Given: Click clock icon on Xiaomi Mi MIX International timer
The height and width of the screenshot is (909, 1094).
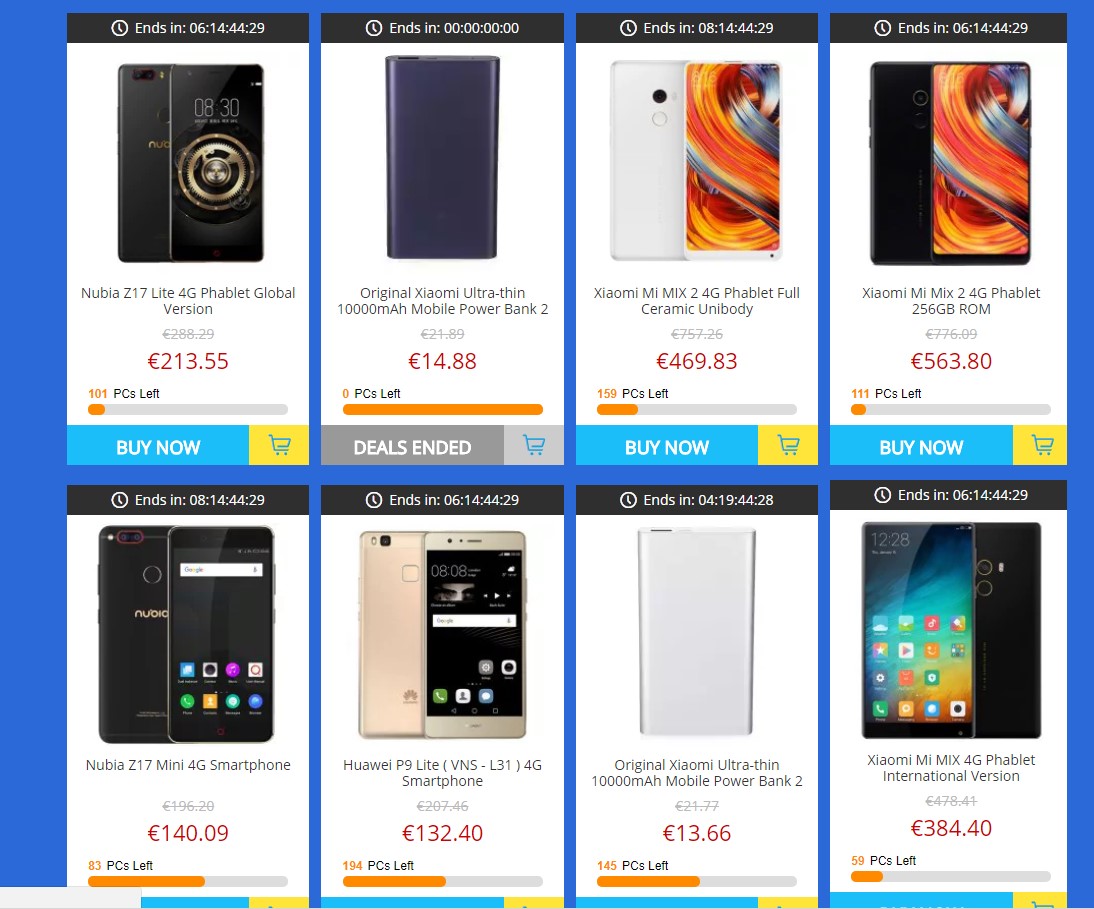Looking at the screenshot, I should click(883, 495).
